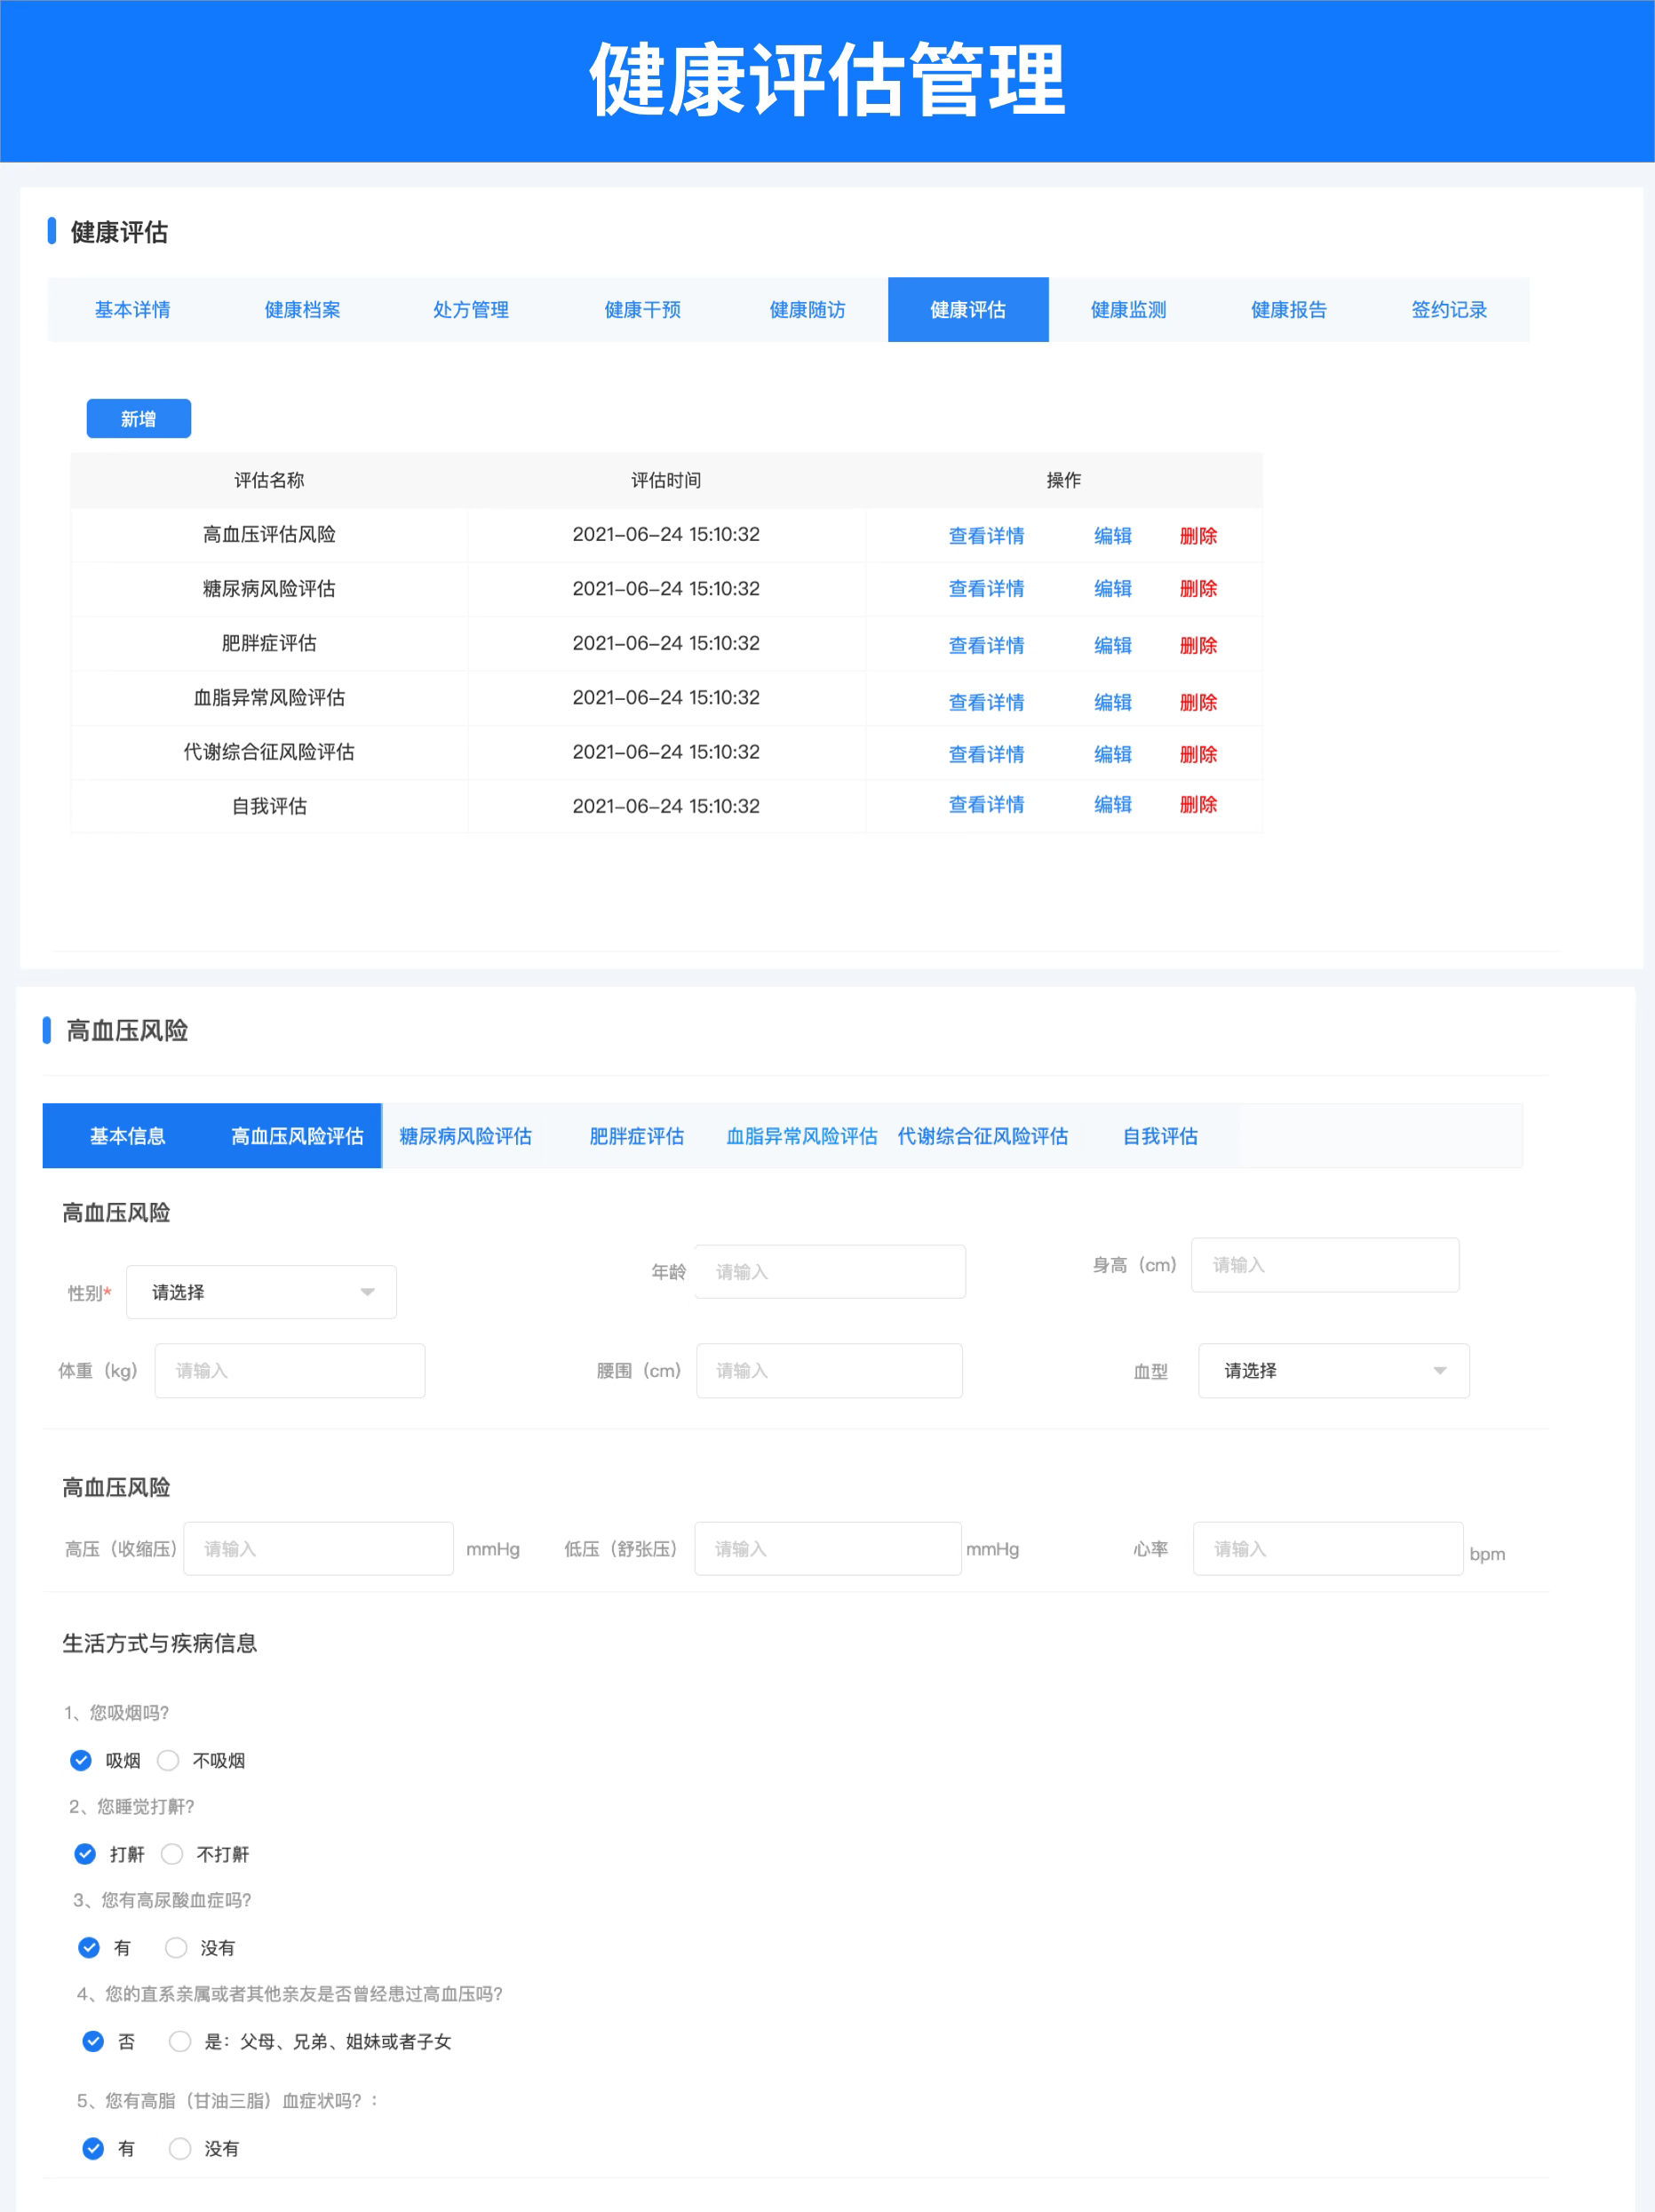Focus the 低压（舒张压）input field

828,1549
